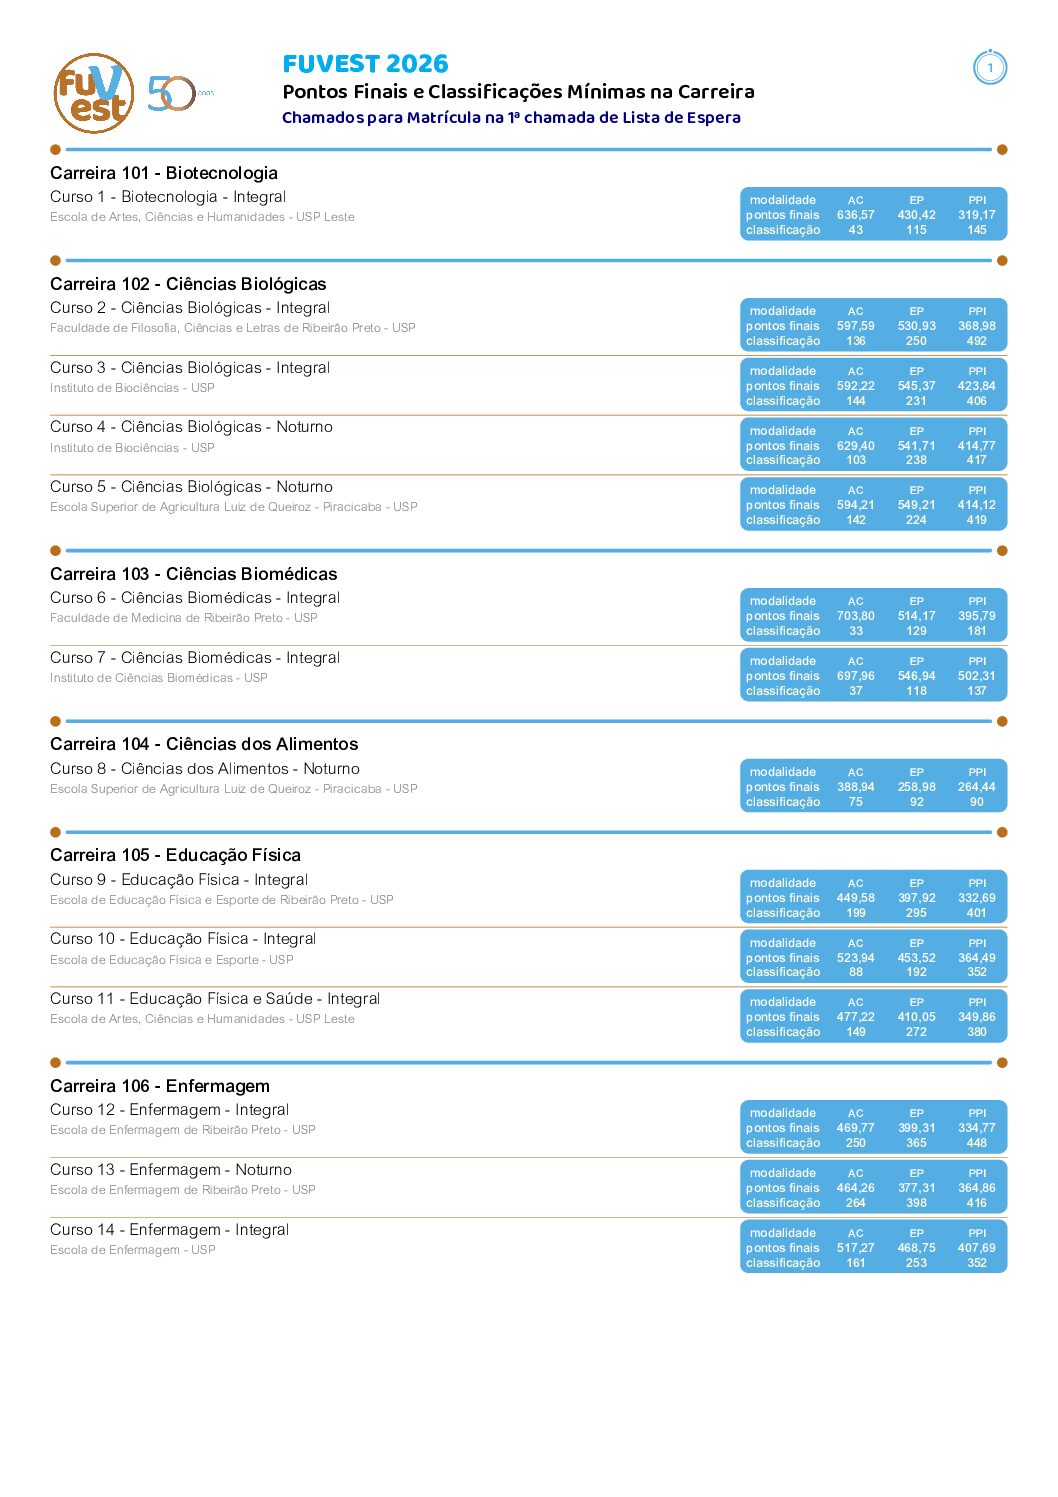Select the Carreira 101 - Biotecnologia heading
Image resolution: width=1058 pixels, height=1497 pixels.
[x=164, y=173]
